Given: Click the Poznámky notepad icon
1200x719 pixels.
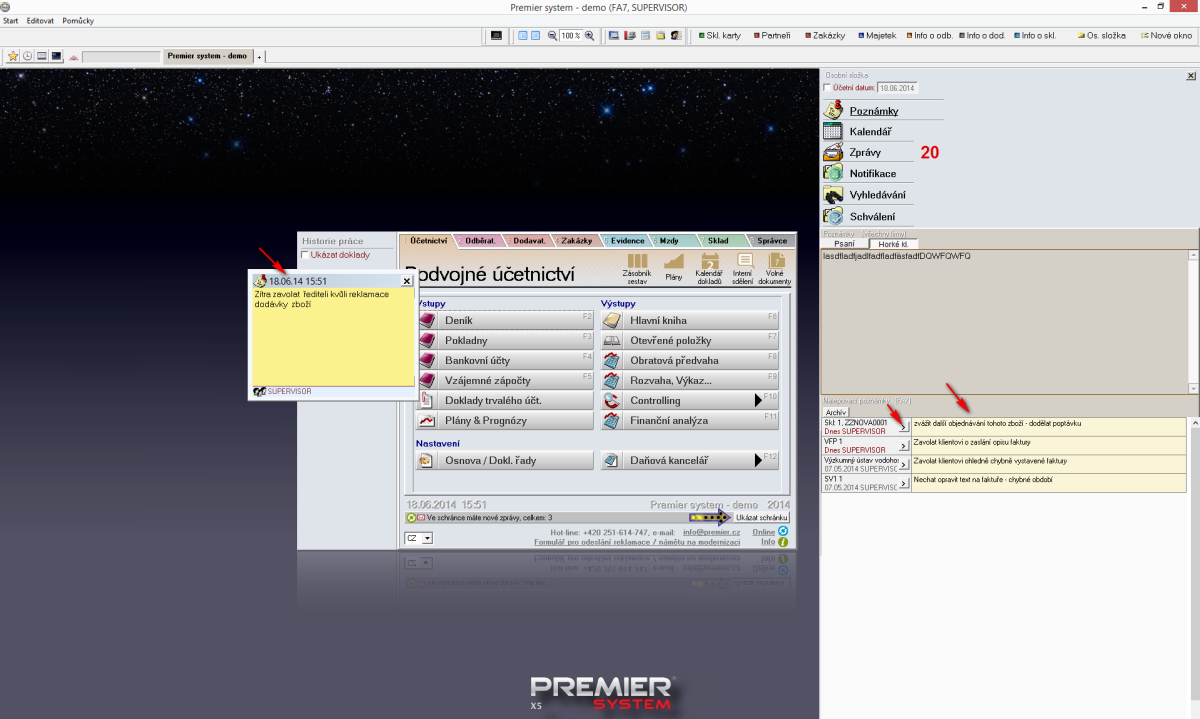Looking at the screenshot, I should point(832,110).
